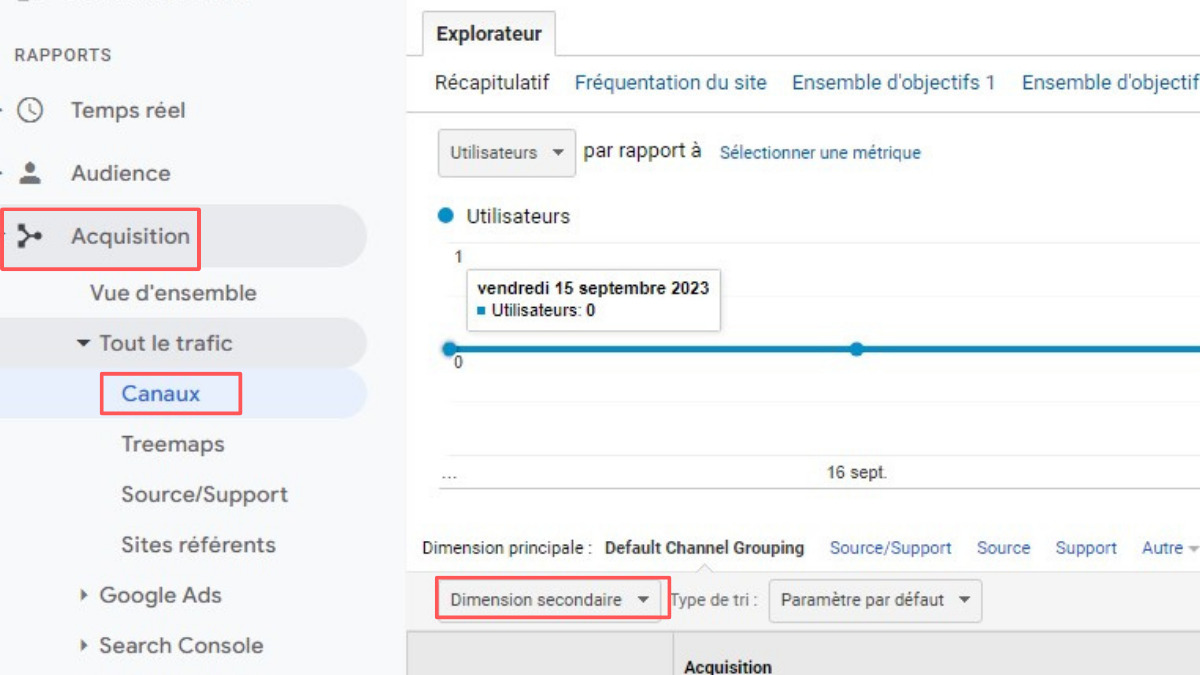Select the Ensemble d'objectifs 1 tab
Screen dimensions: 1200x675
tap(893, 83)
